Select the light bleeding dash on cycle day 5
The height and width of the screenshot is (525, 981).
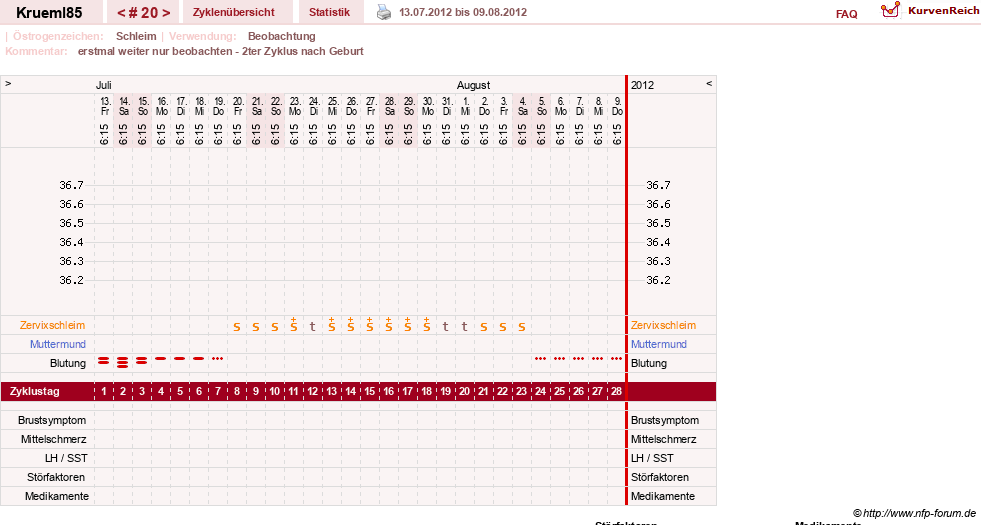point(180,359)
